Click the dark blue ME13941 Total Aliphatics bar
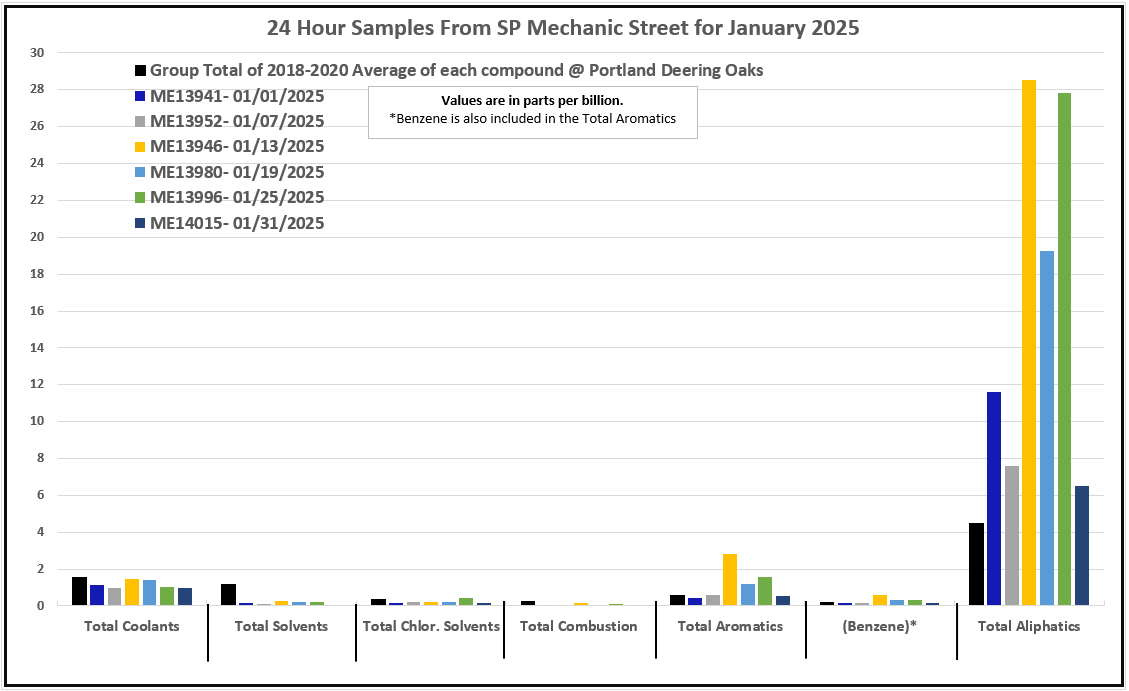Viewport: 1129px width, 691px height. click(x=994, y=498)
